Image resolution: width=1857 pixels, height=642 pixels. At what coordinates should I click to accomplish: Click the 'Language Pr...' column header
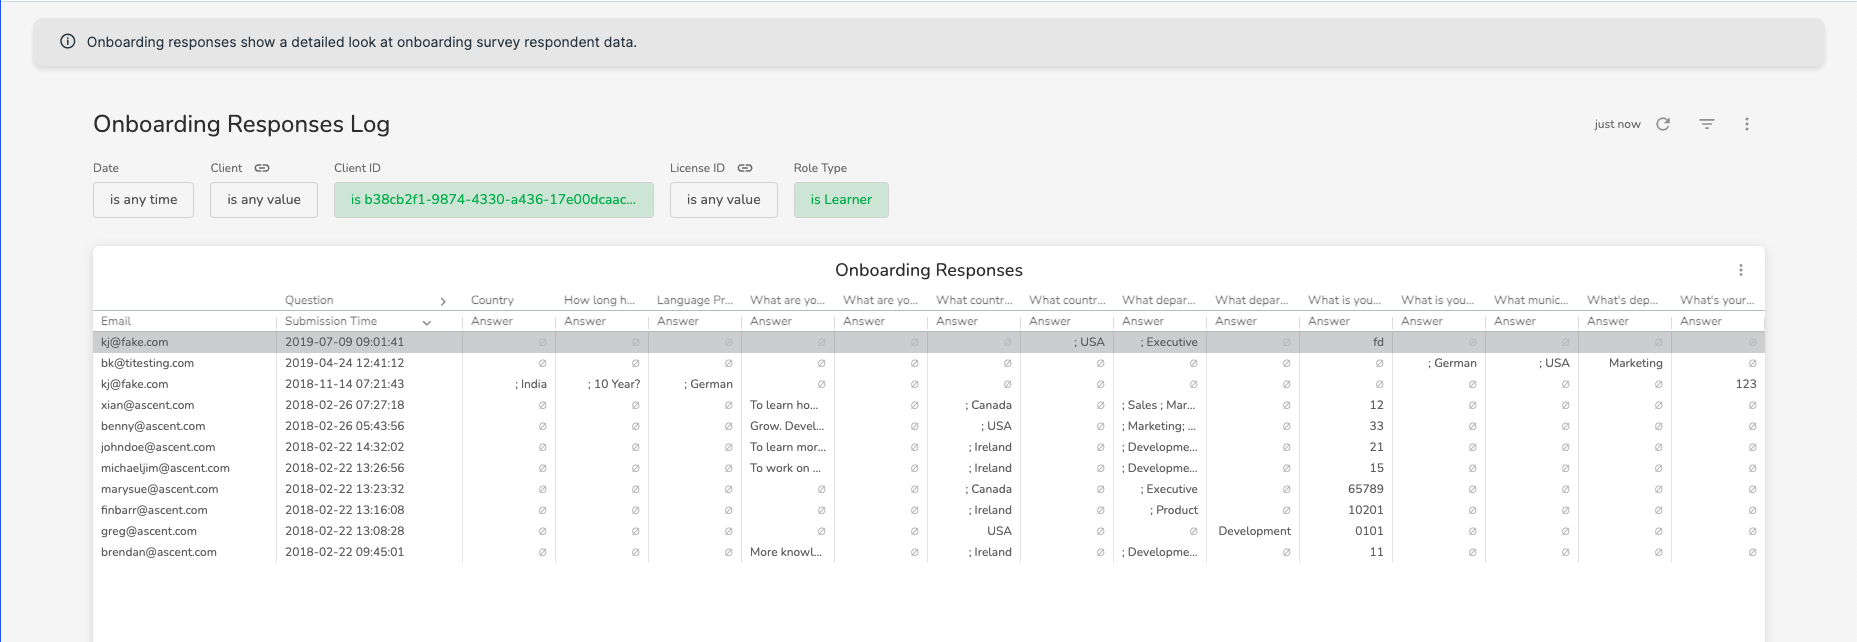click(x=695, y=300)
